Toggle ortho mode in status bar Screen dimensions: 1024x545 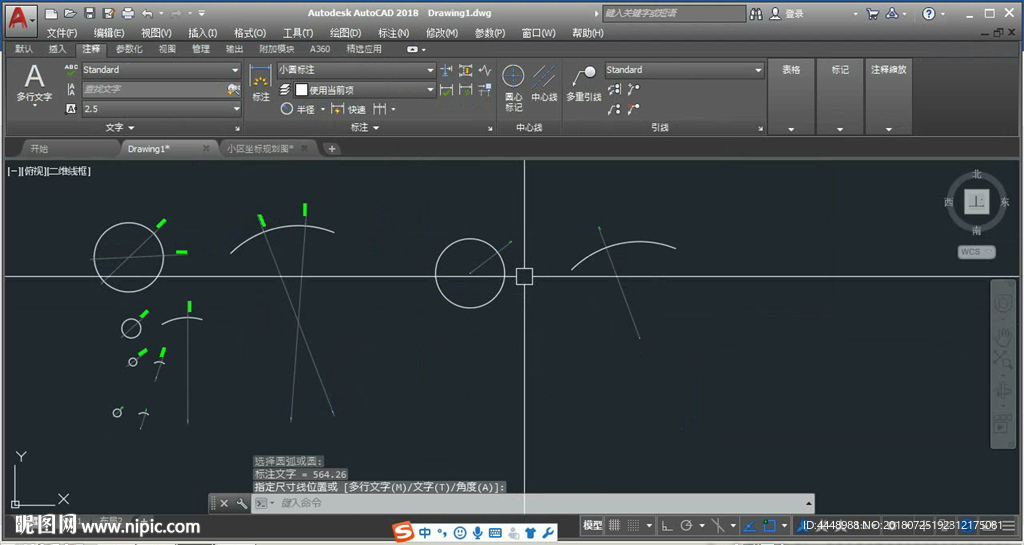coord(667,525)
